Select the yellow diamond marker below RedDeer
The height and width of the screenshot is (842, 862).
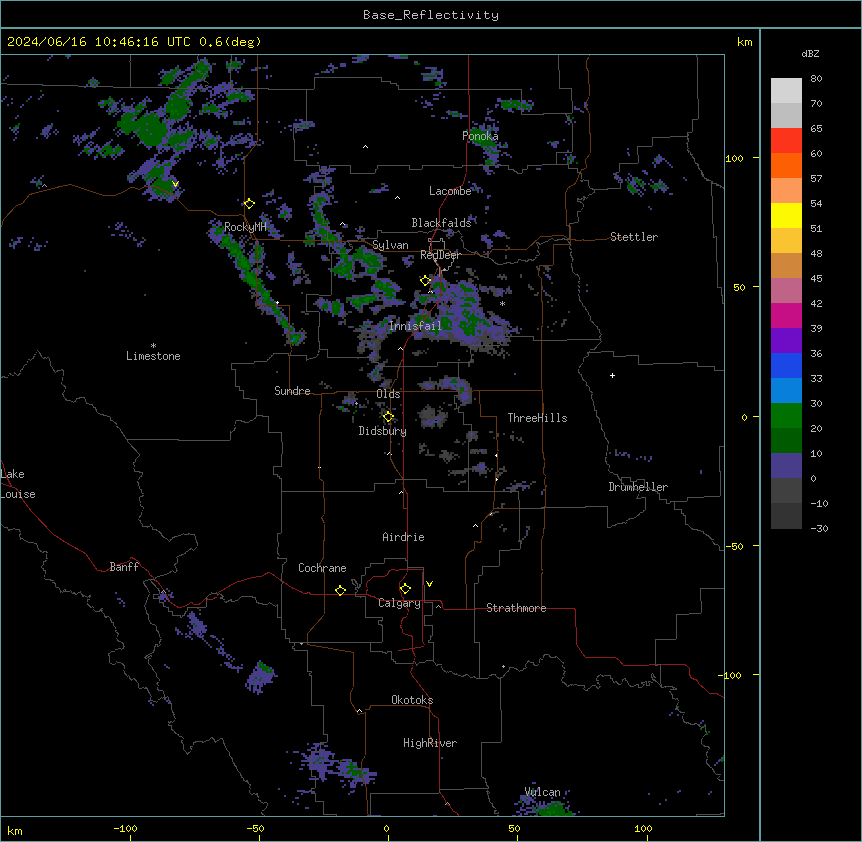point(425,281)
